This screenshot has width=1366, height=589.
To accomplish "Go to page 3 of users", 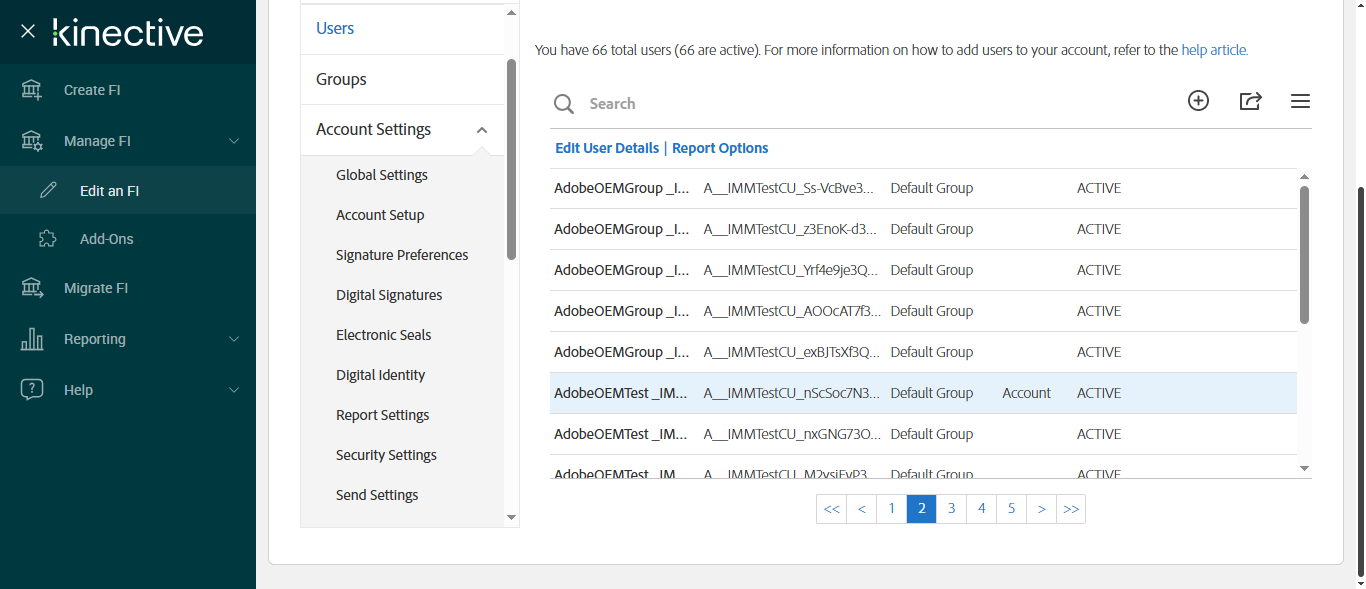I will pyautogui.click(x=951, y=509).
